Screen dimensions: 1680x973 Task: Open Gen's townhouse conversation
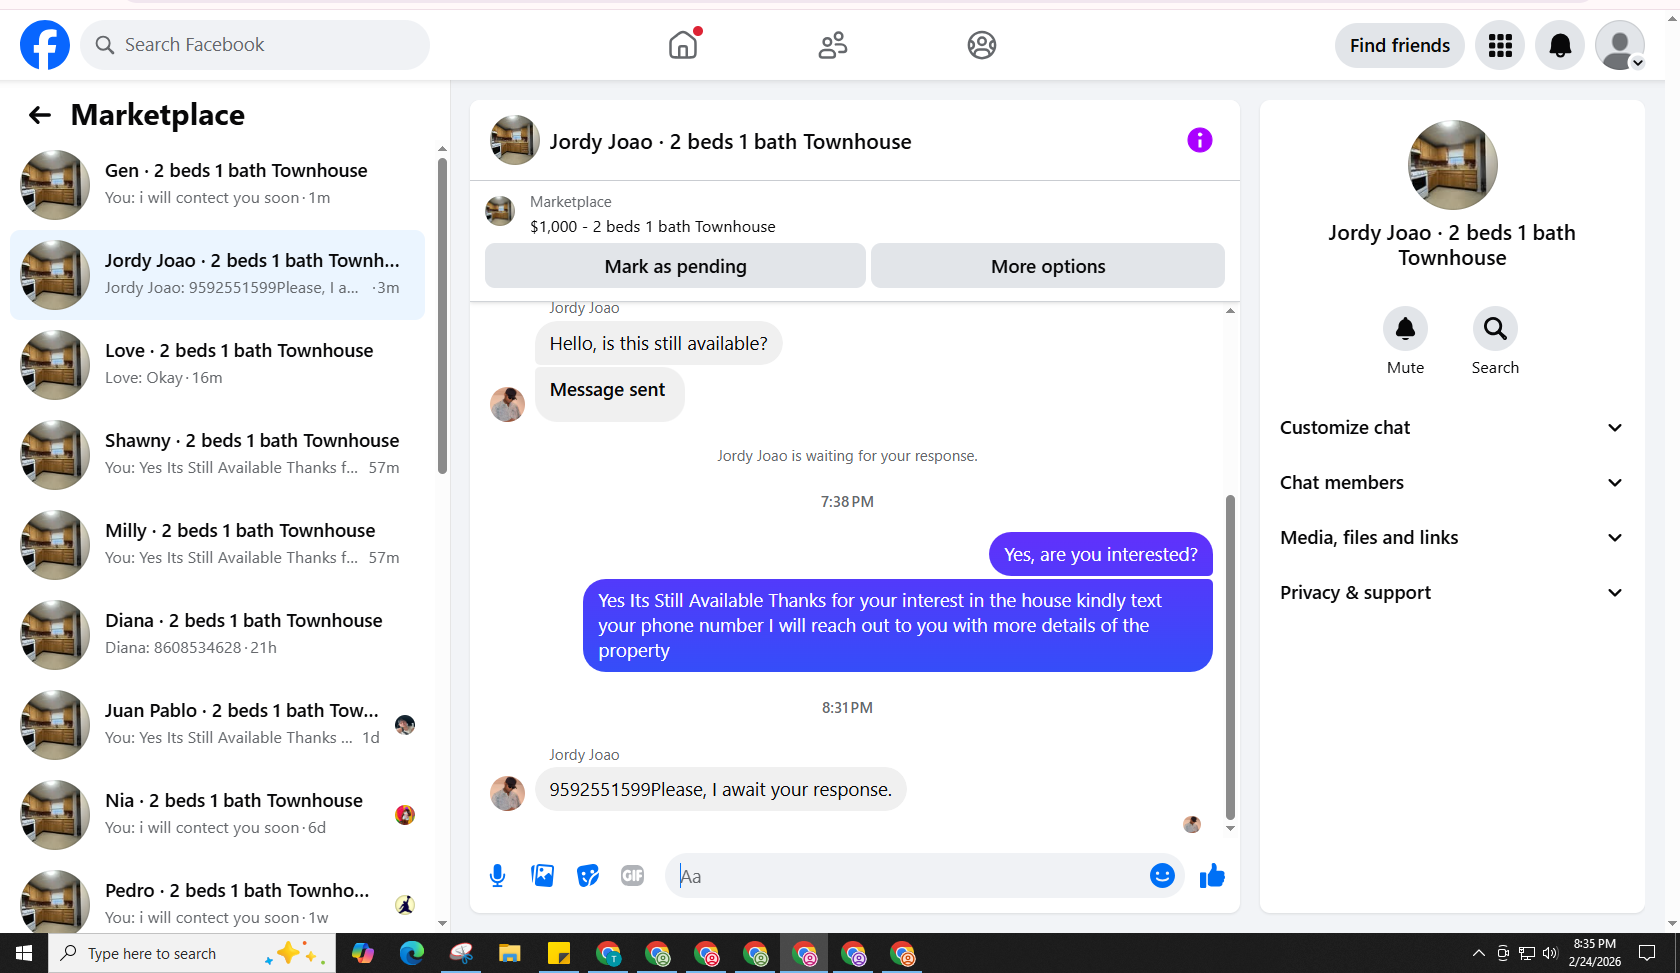point(217,185)
